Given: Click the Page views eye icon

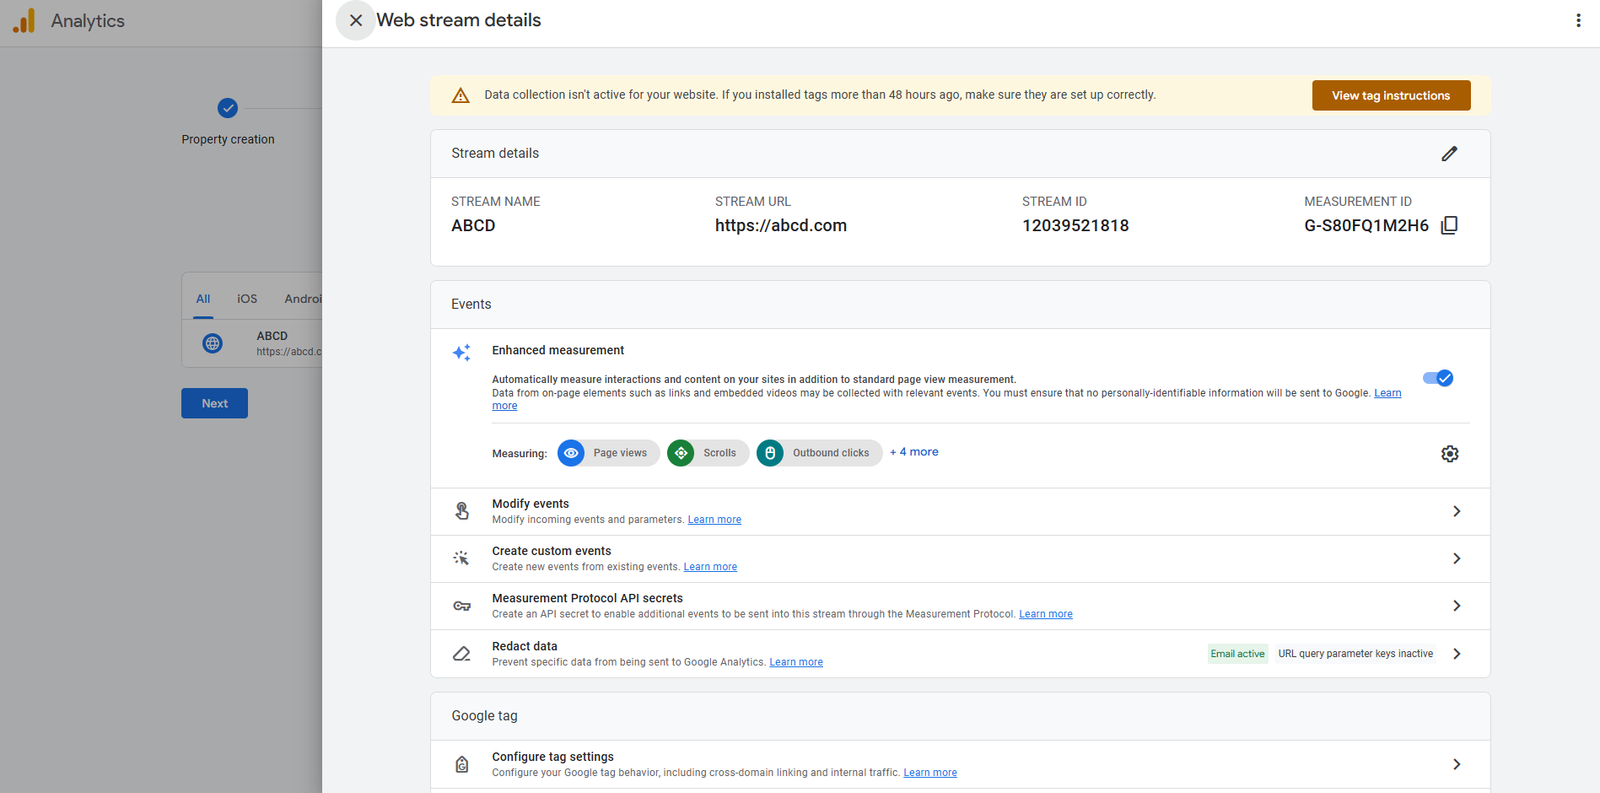Looking at the screenshot, I should (x=571, y=453).
